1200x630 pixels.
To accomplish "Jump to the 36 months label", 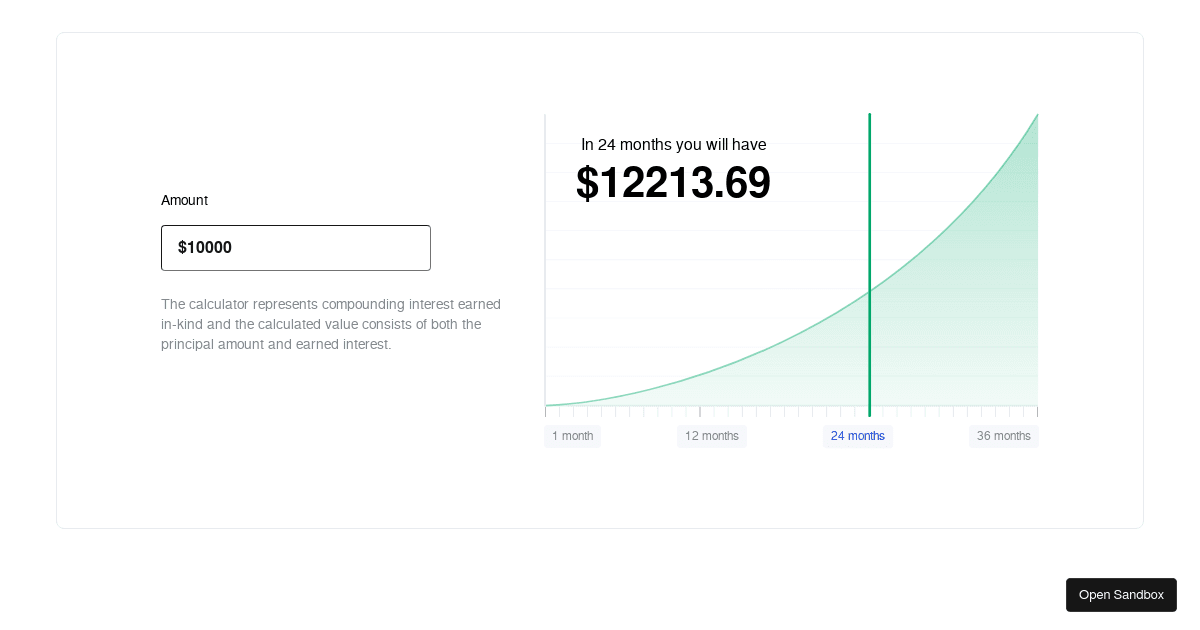I will (1004, 436).
